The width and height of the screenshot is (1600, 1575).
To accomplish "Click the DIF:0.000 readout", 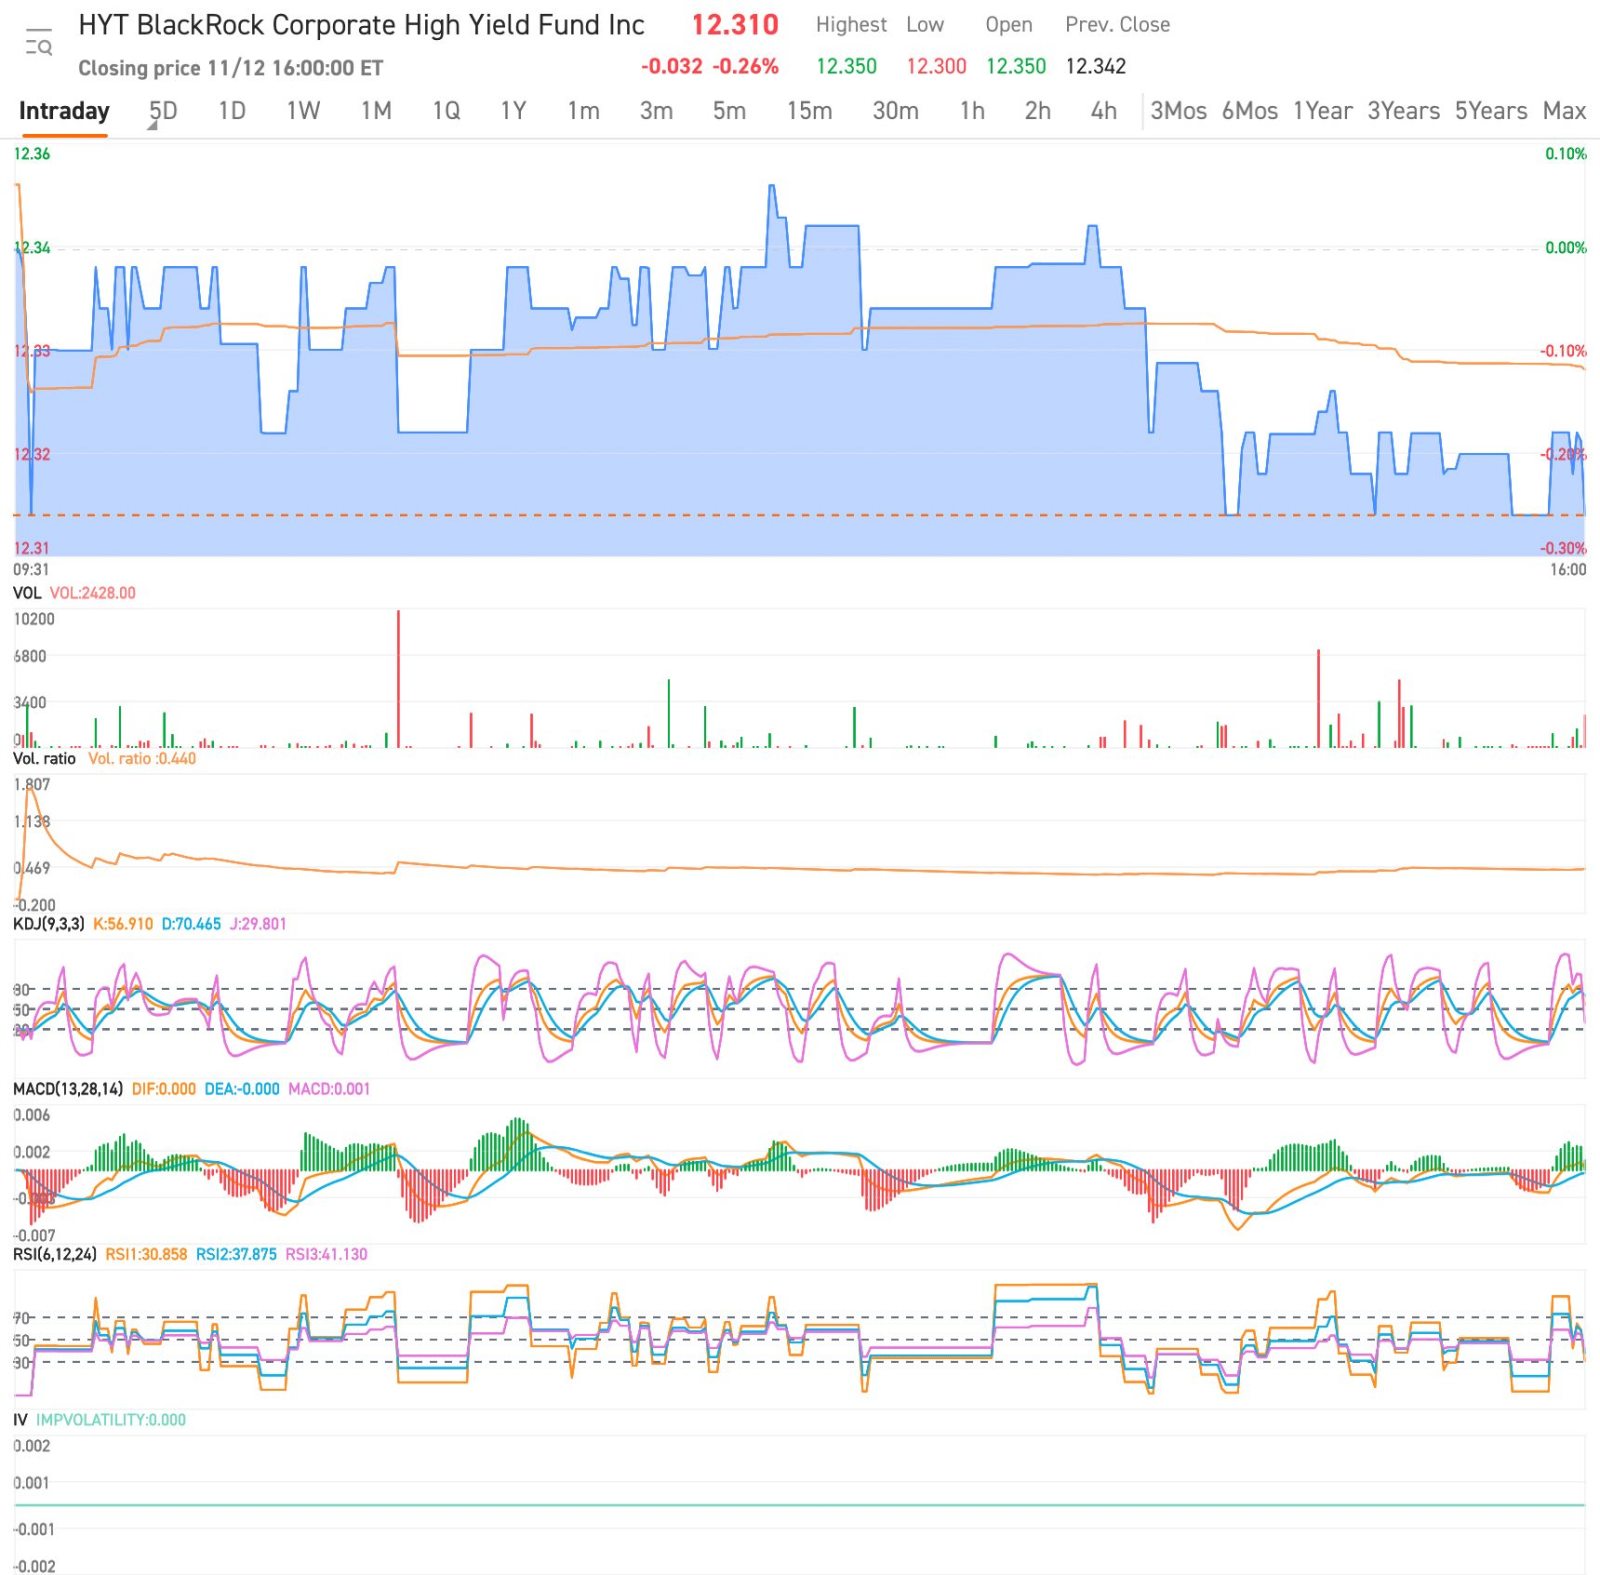I will [164, 1089].
